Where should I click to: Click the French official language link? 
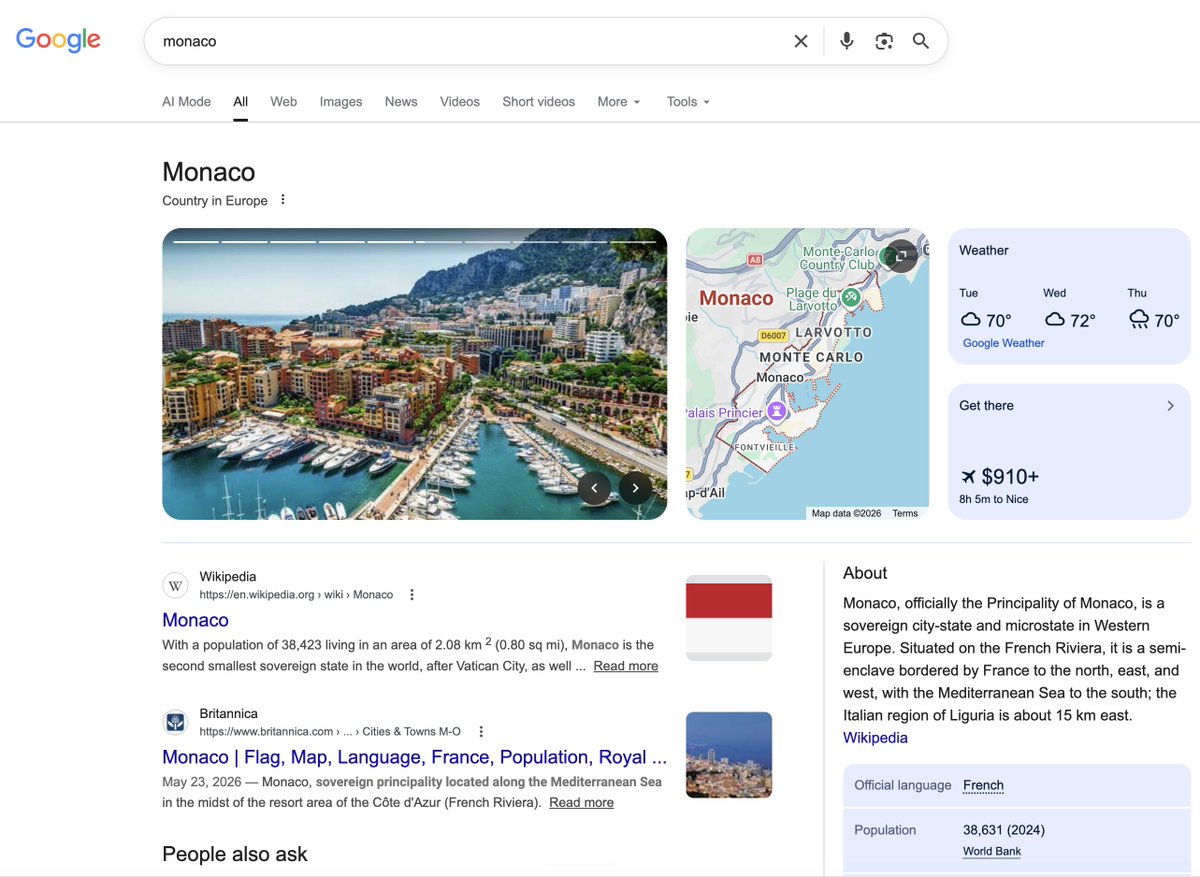pos(984,785)
